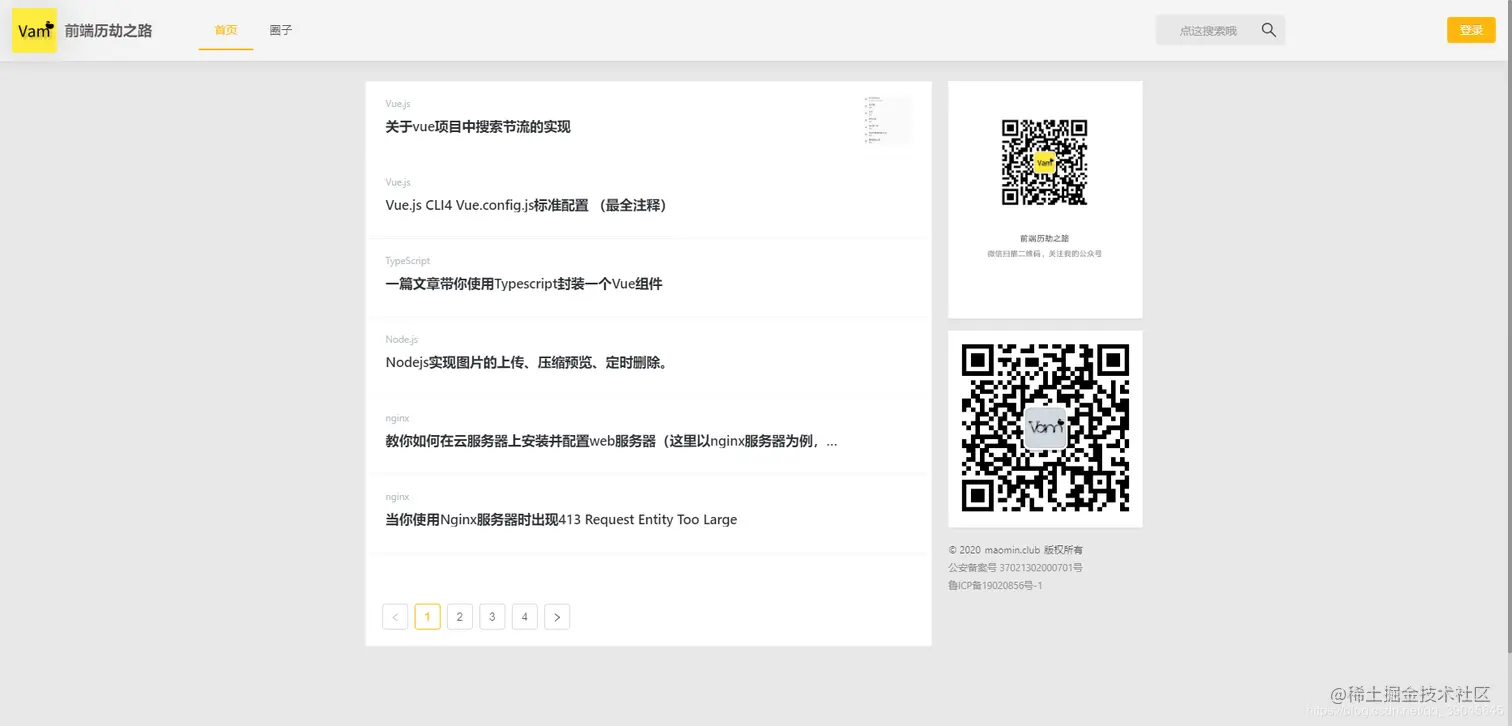Go to page 2 of articles

[x=459, y=616]
